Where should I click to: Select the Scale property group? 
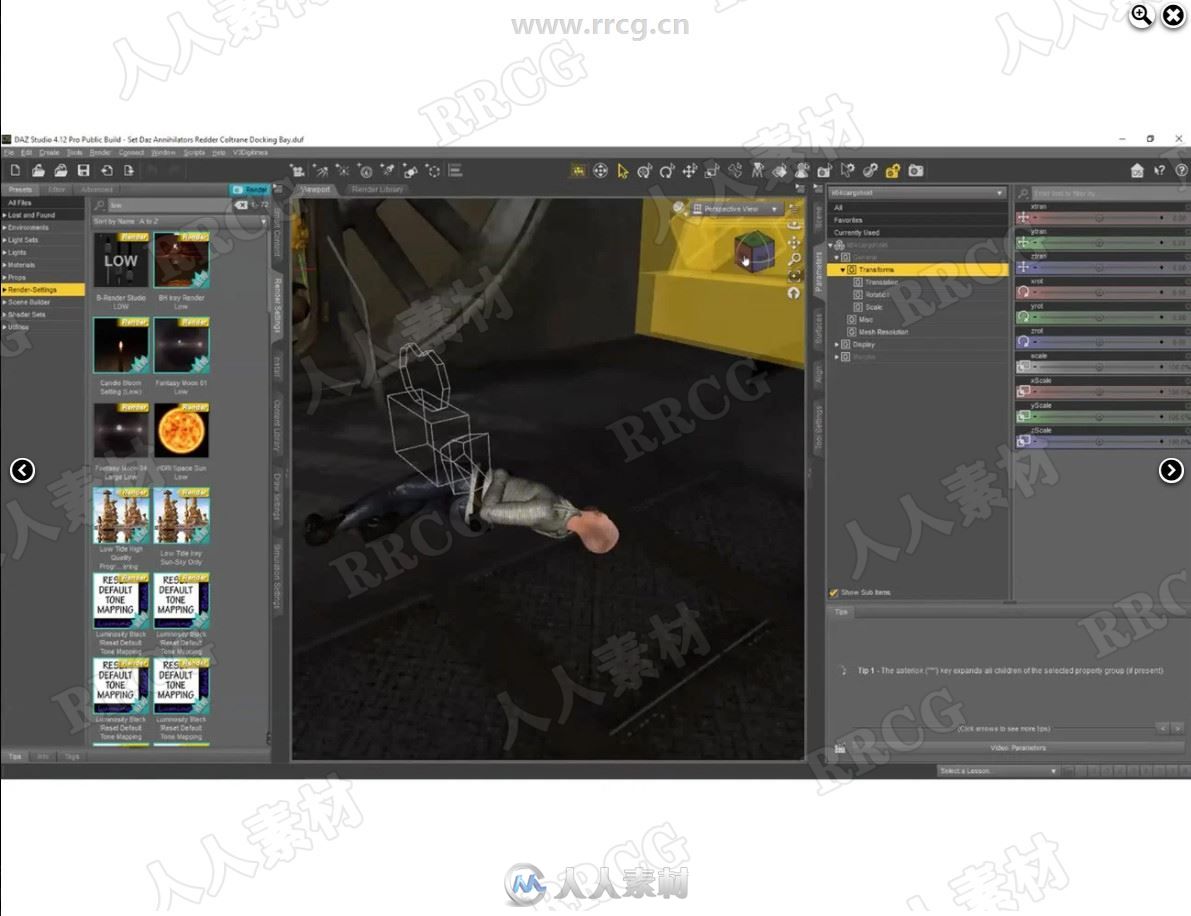tap(868, 308)
